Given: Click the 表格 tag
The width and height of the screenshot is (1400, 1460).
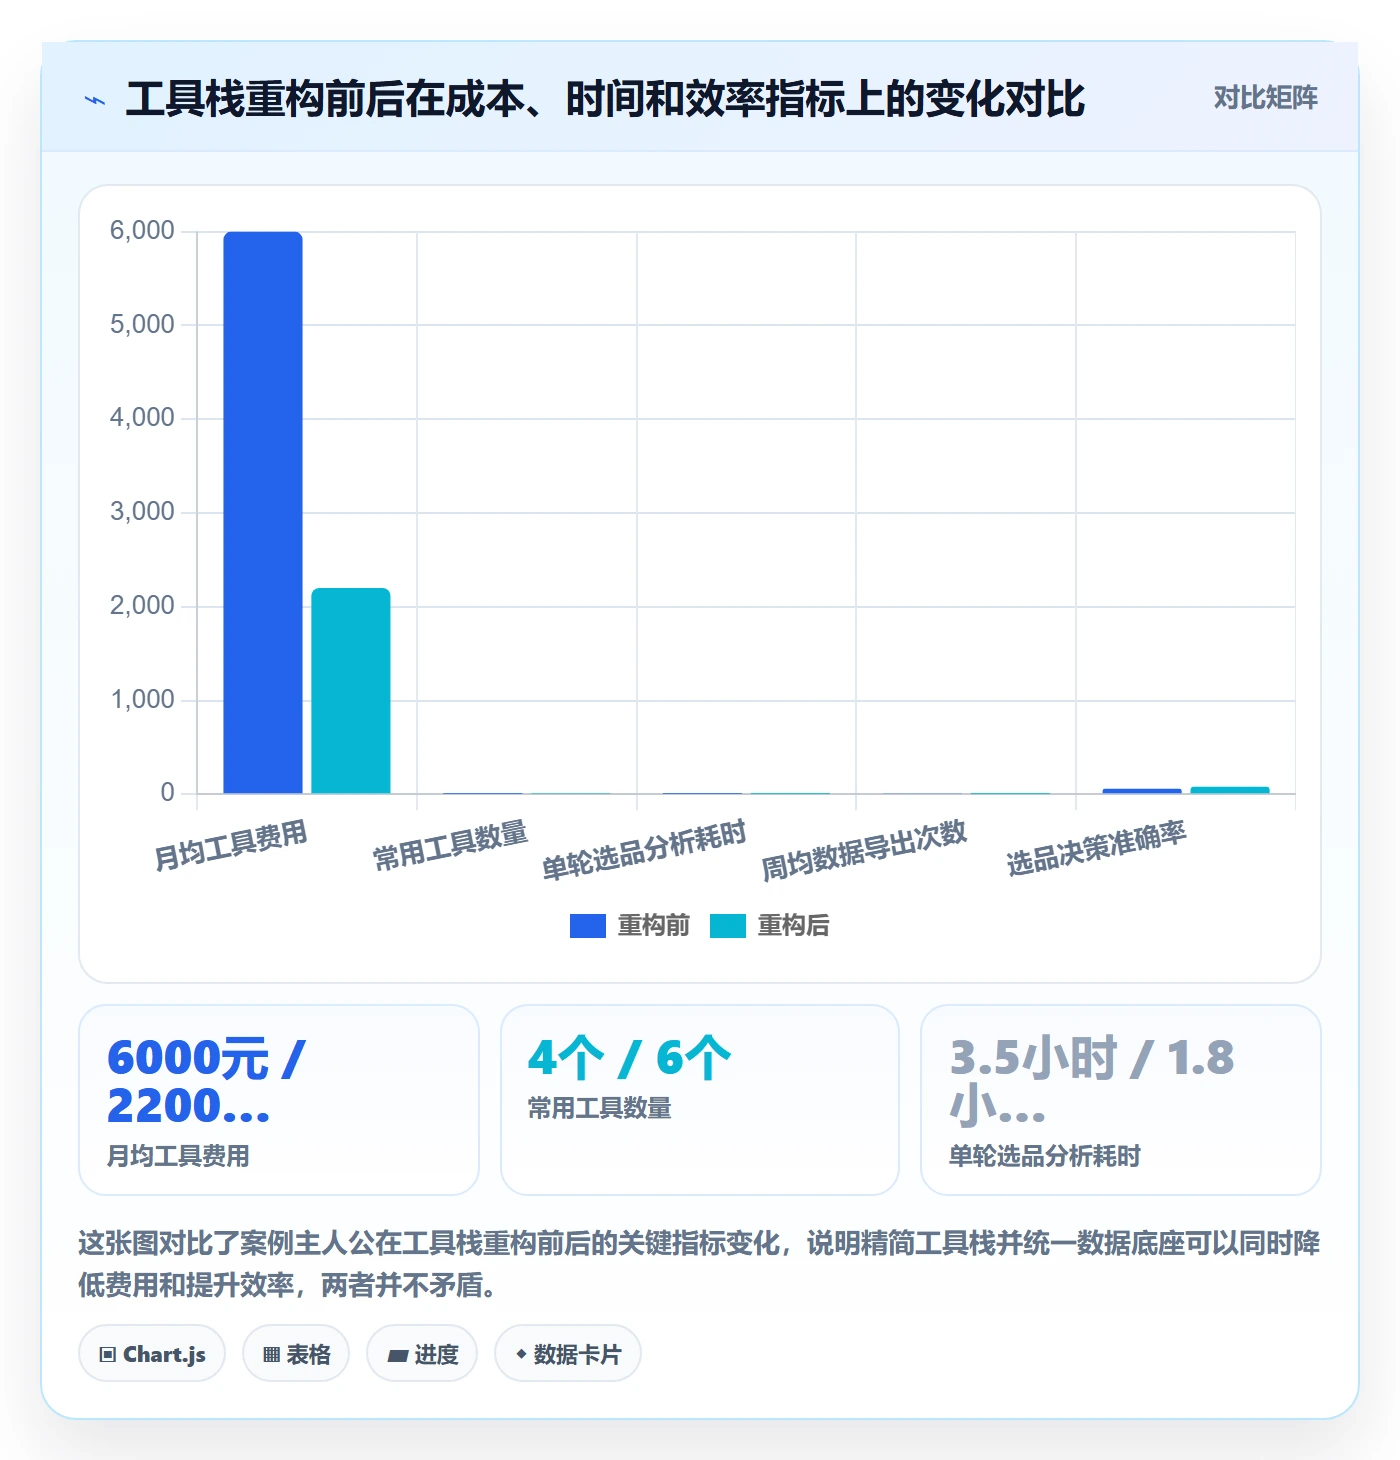Looking at the screenshot, I should click(296, 1354).
